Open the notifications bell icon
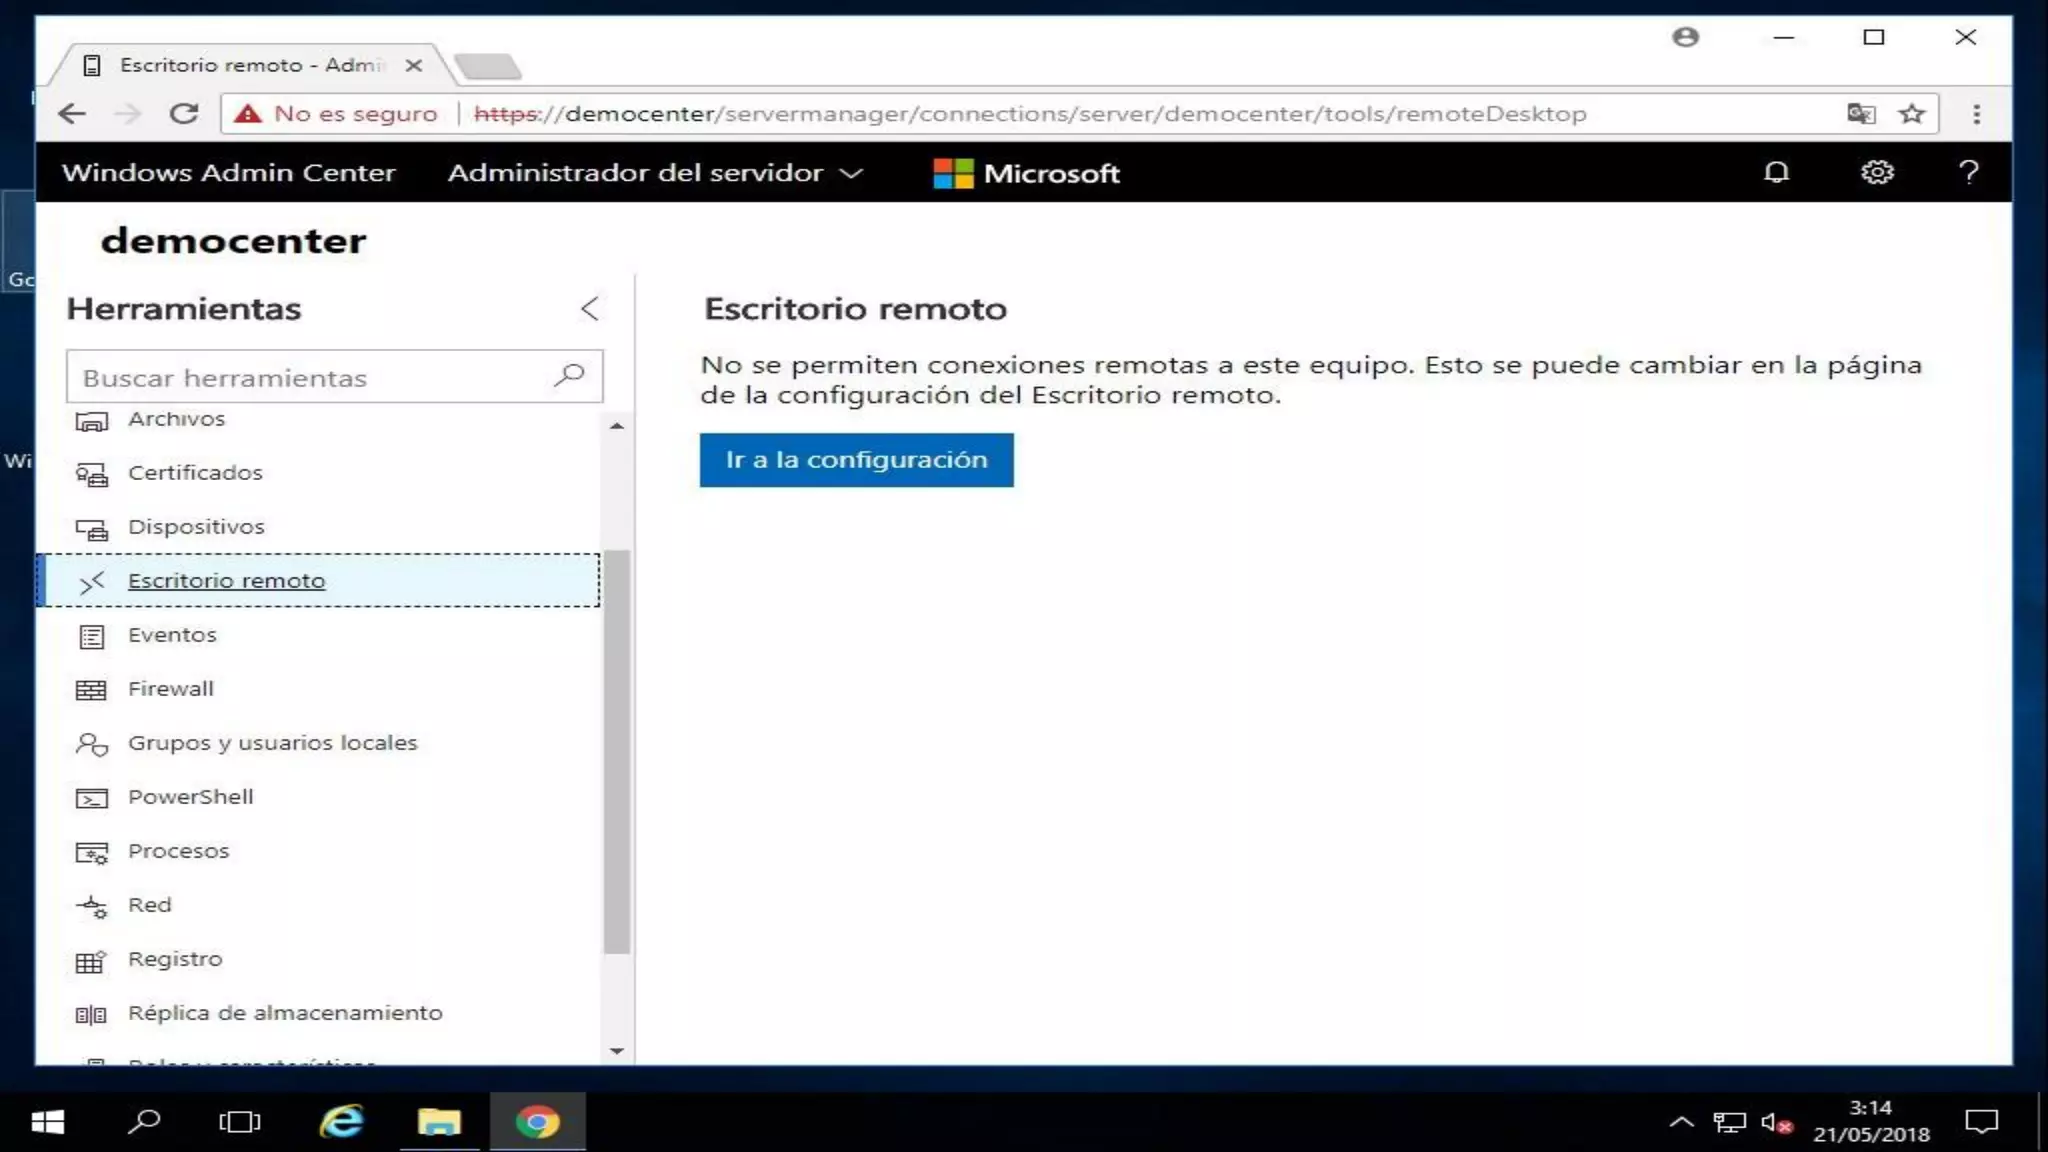Image resolution: width=2048 pixels, height=1152 pixels. click(1776, 172)
